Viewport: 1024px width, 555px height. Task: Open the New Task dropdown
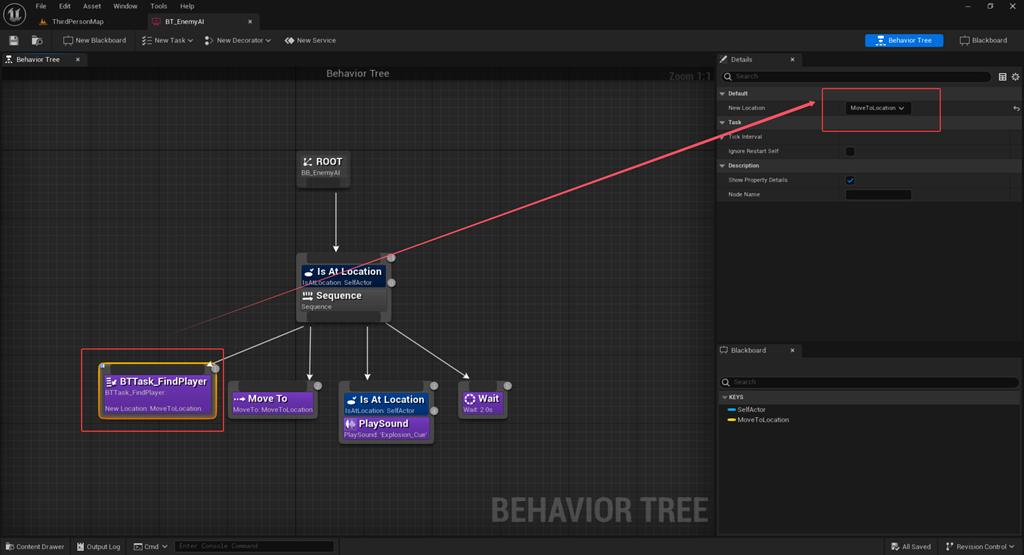[x=167, y=40]
